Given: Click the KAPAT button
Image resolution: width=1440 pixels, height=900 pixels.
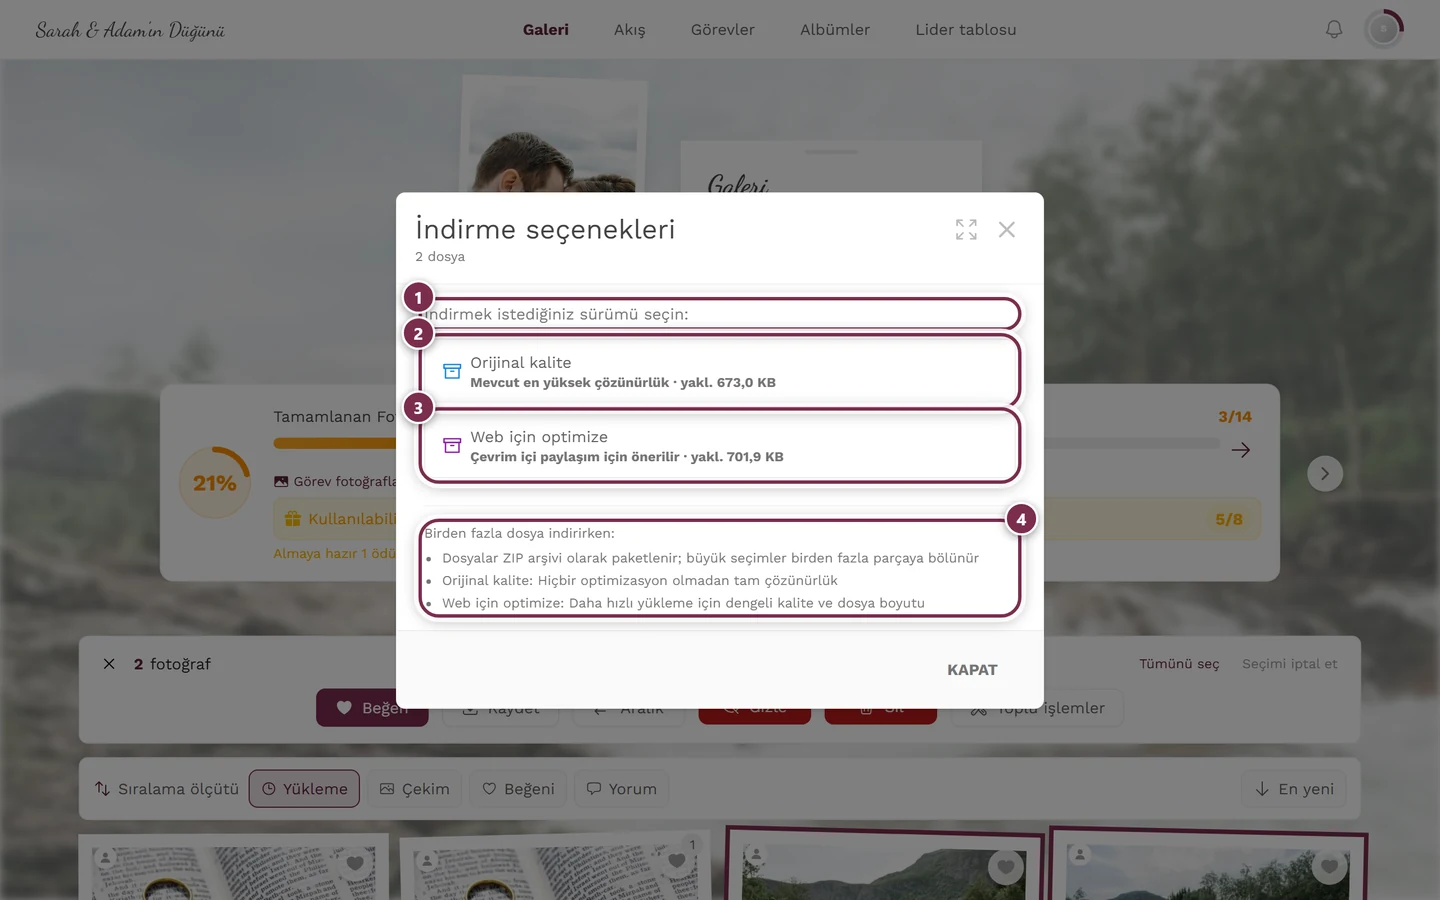Looking at the screenshot, I should pos(972,670).
